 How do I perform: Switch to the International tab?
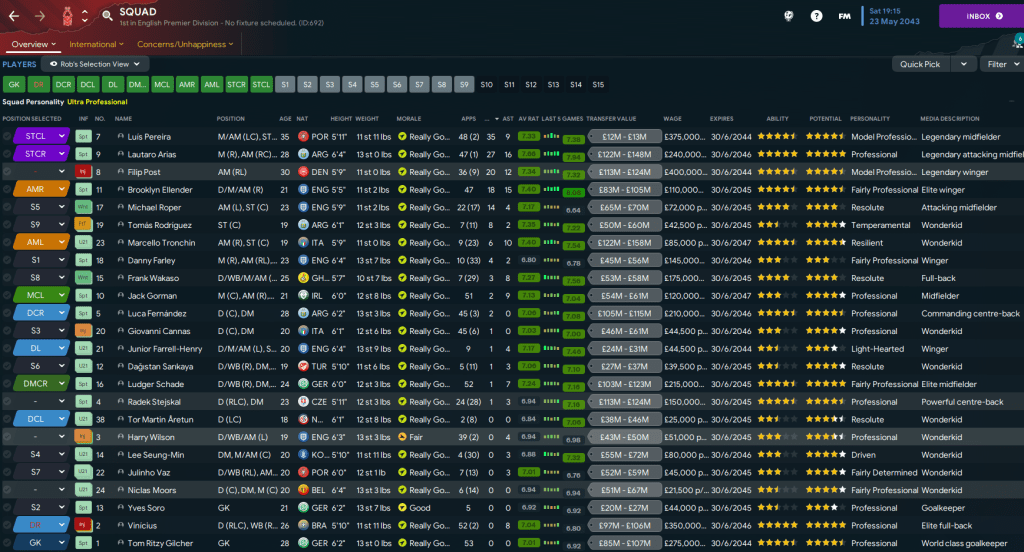(x=96, y=44)
